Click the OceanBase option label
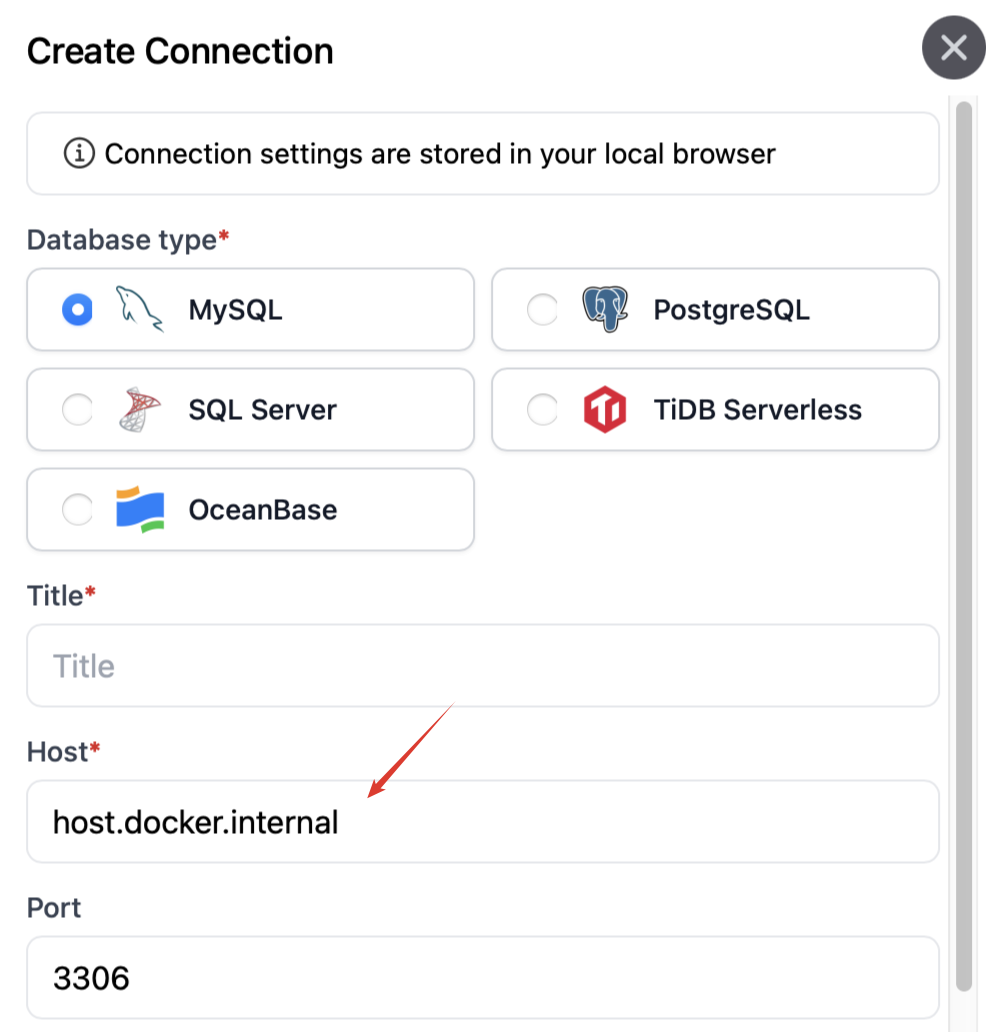The height and width of the screenshot is (1032, 986). tap(262, 510)
